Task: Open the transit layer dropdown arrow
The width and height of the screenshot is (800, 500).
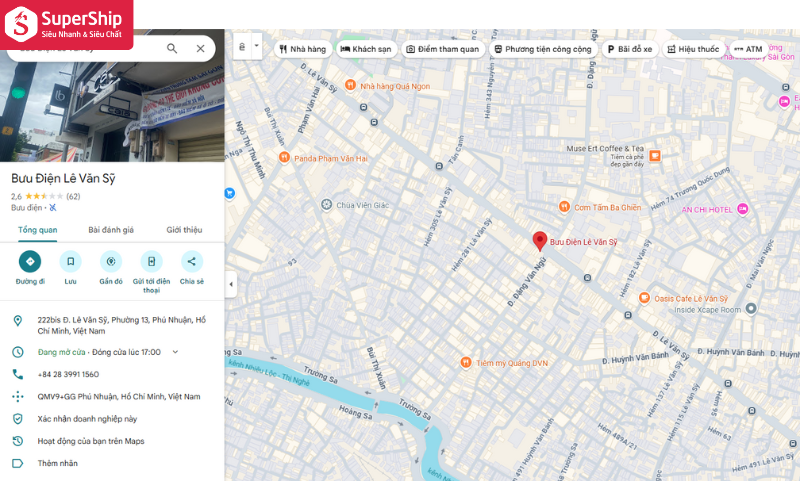Action: coord(257,46)
